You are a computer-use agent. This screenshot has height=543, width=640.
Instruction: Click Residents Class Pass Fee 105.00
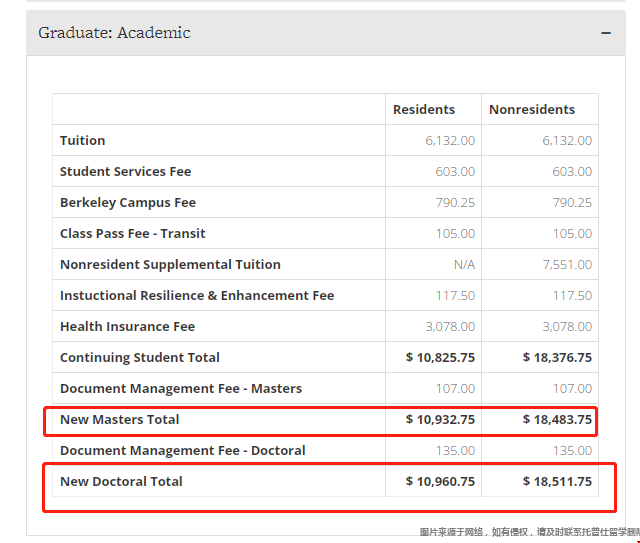[455, 234]
